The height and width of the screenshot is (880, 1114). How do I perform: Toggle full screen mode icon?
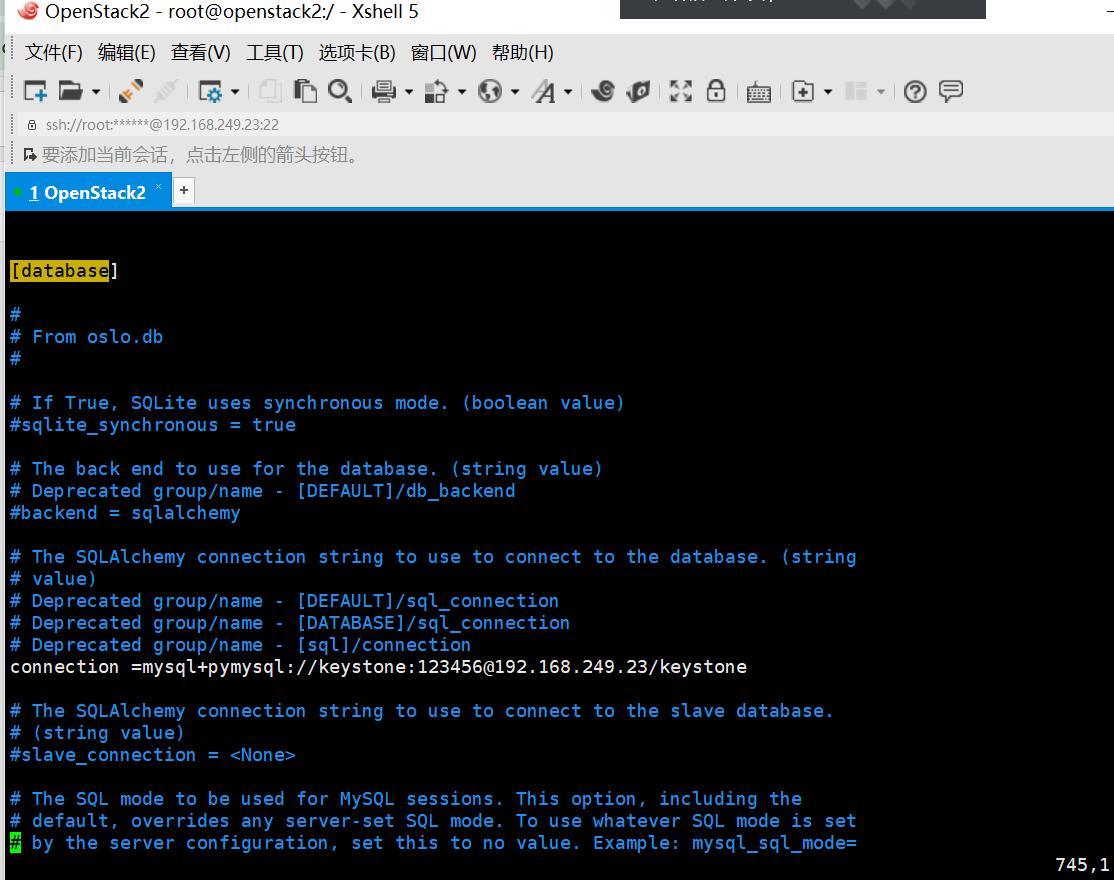tap(681, 92)
